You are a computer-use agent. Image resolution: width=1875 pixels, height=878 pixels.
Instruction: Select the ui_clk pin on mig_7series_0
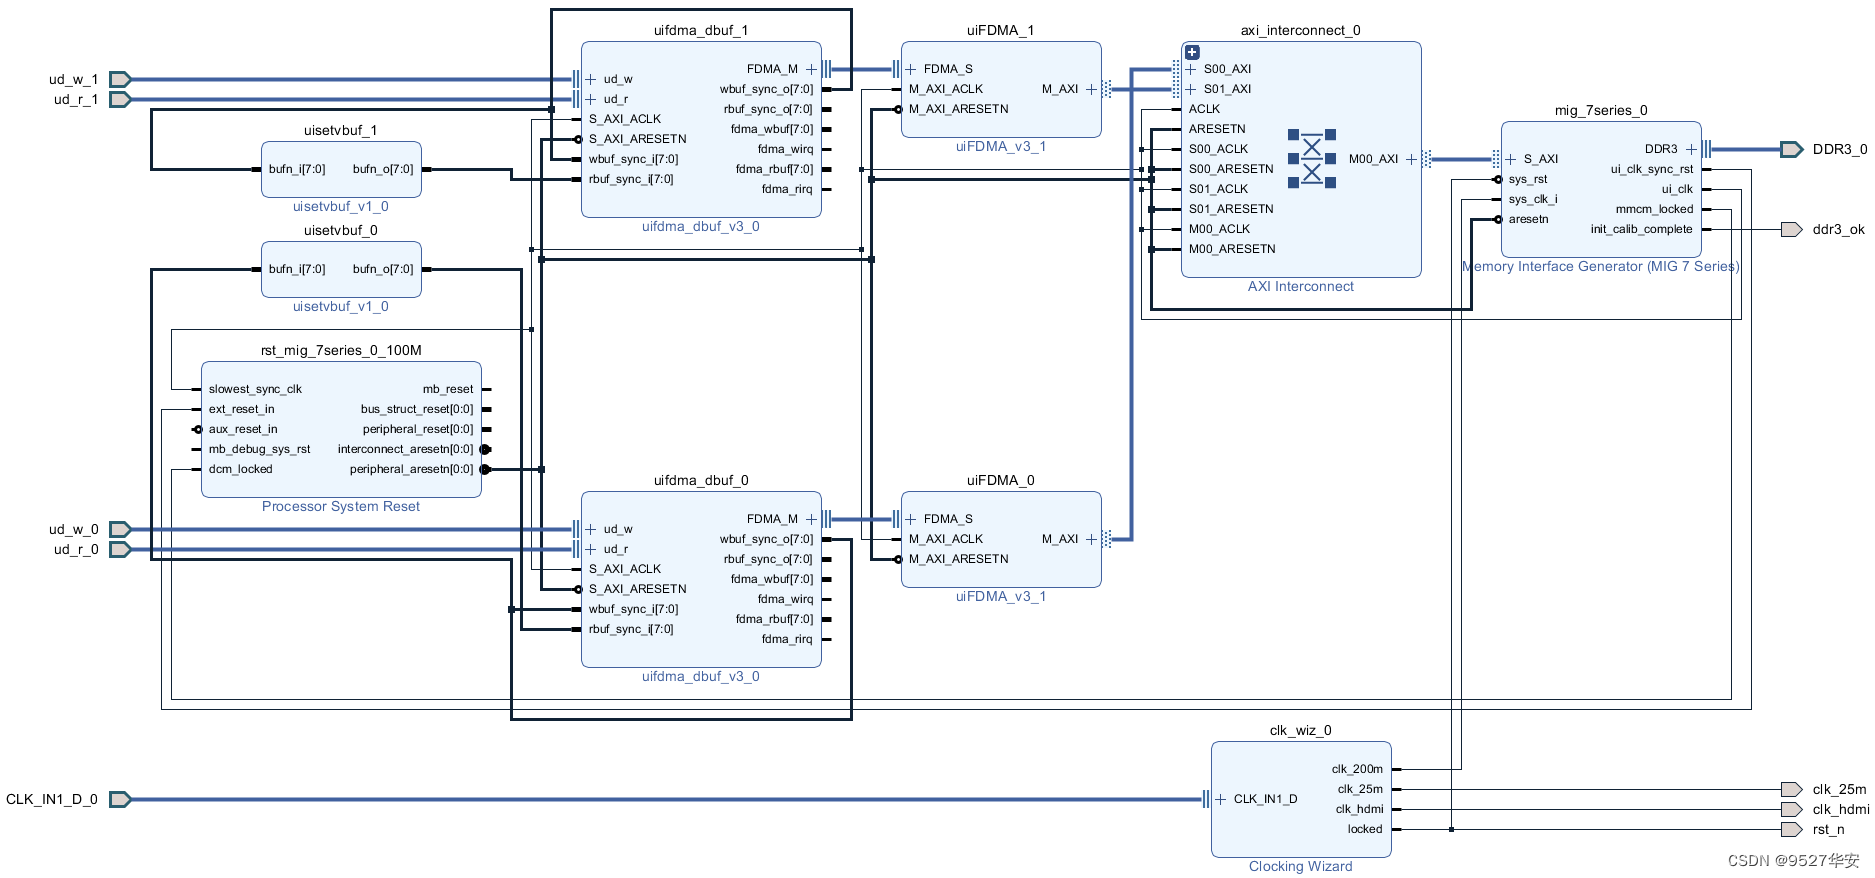(1677, 189)
